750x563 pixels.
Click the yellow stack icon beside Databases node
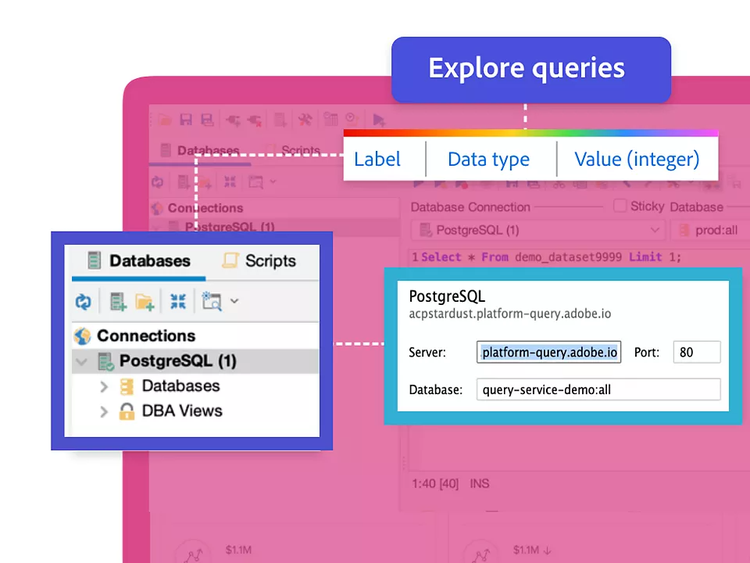coord(127,386)
